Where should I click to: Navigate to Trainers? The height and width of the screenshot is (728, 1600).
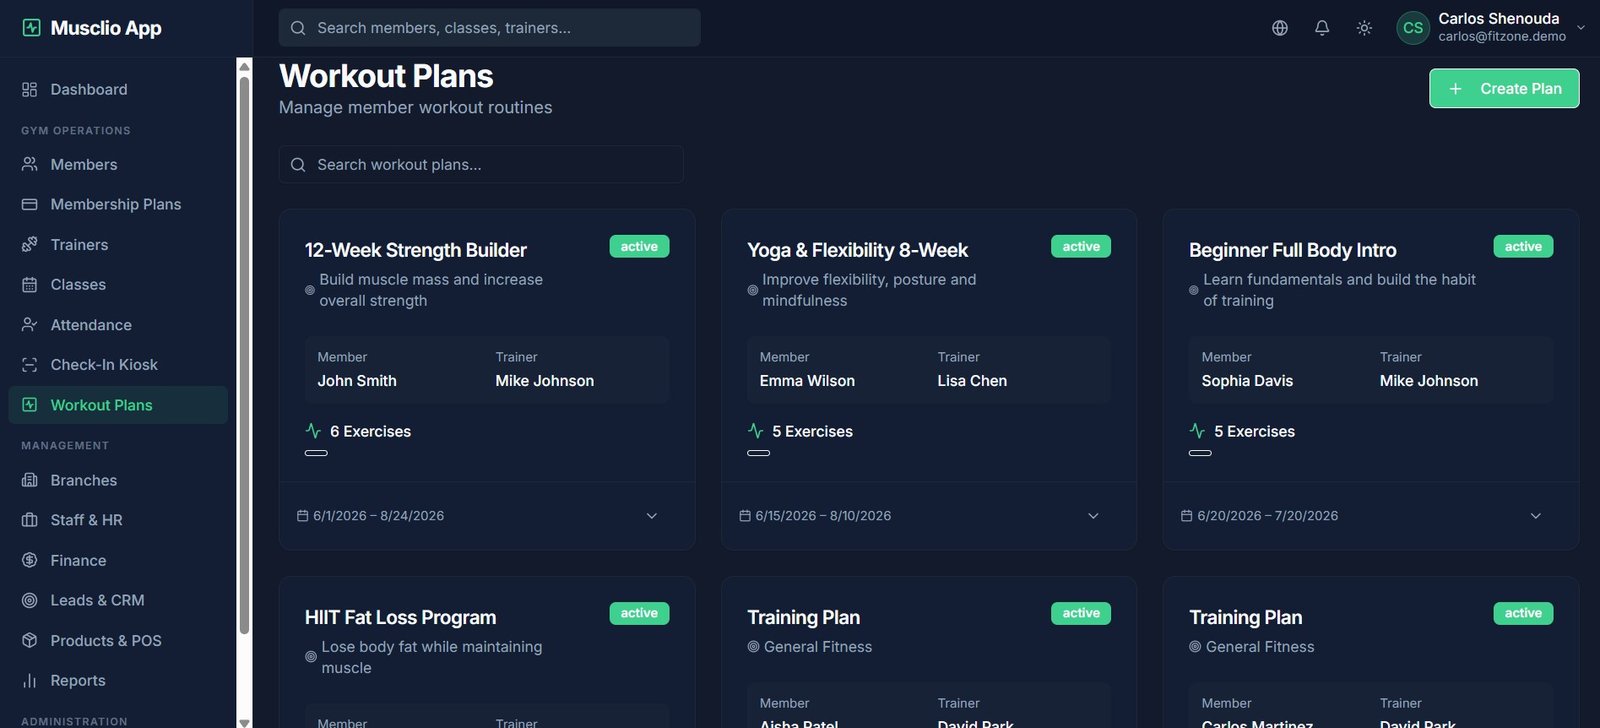pyautogui.click(x=118, y=245)
